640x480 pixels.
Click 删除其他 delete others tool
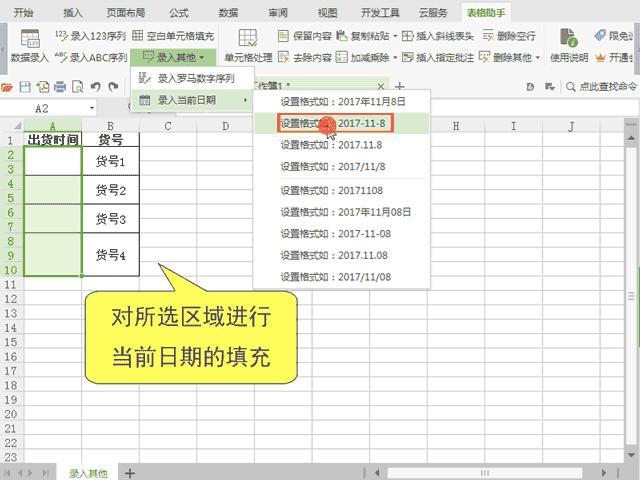coord(506,58)
